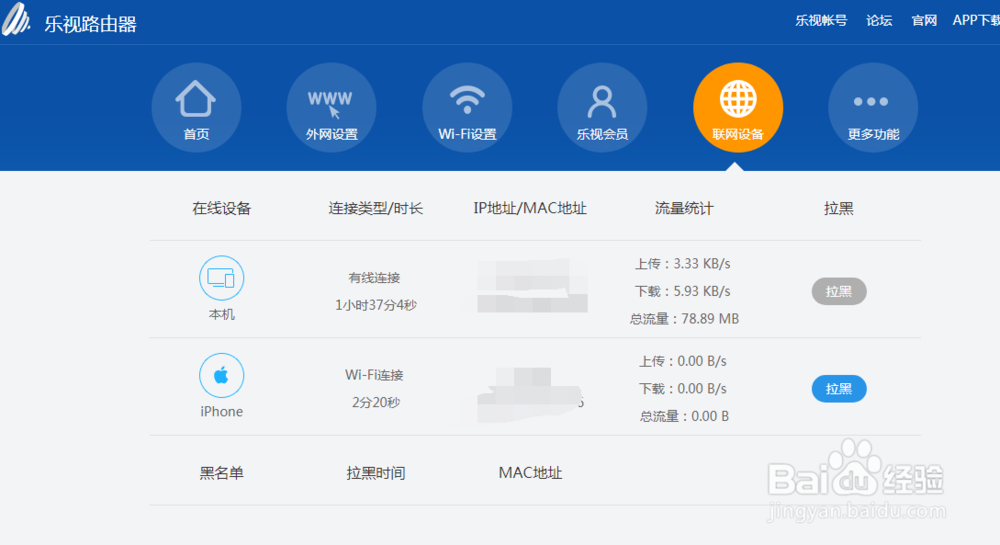Viewport: 1000px width, 545px height.
Task: Click the 拉黑 column header
Action: [839, 208]
